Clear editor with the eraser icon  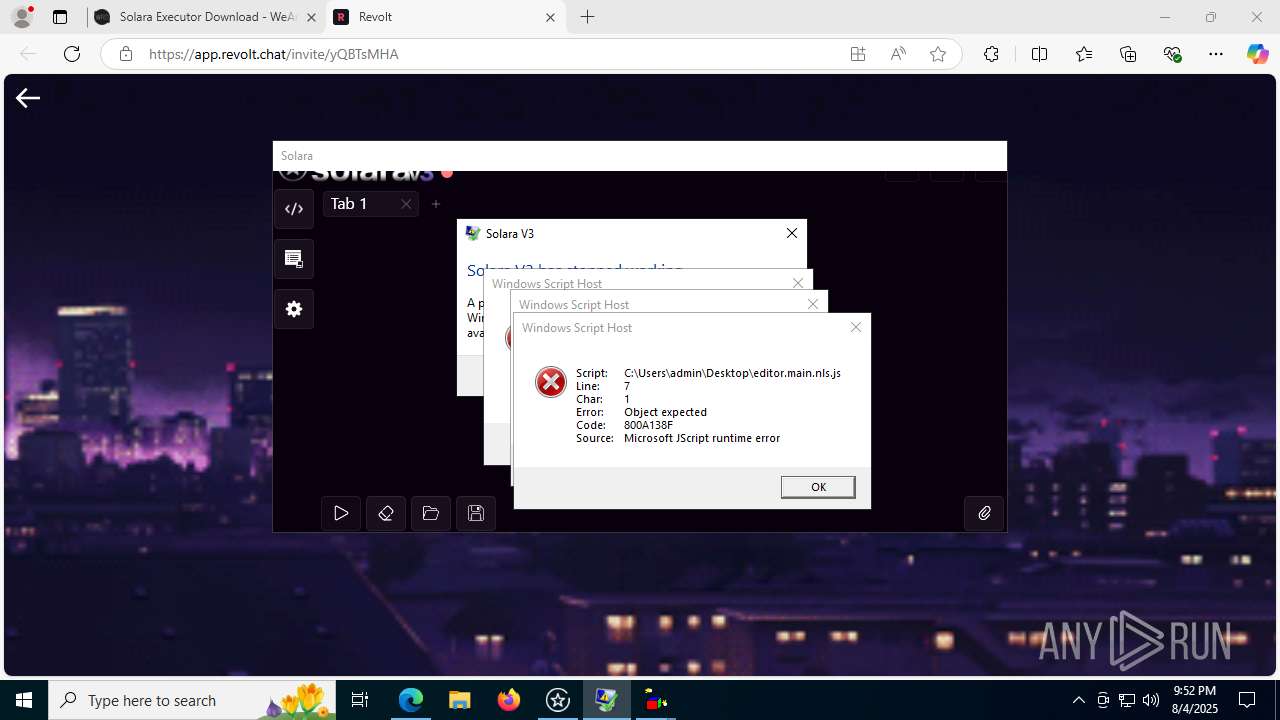click(x=386, y=513)
